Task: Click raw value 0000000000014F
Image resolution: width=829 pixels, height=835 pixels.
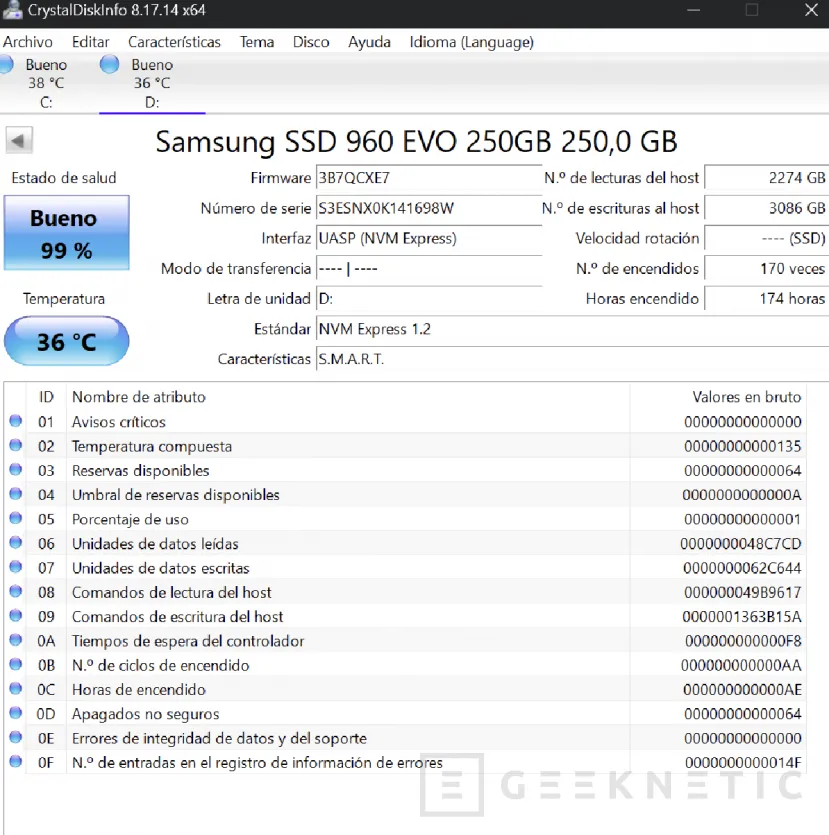Action: point(743,763)
